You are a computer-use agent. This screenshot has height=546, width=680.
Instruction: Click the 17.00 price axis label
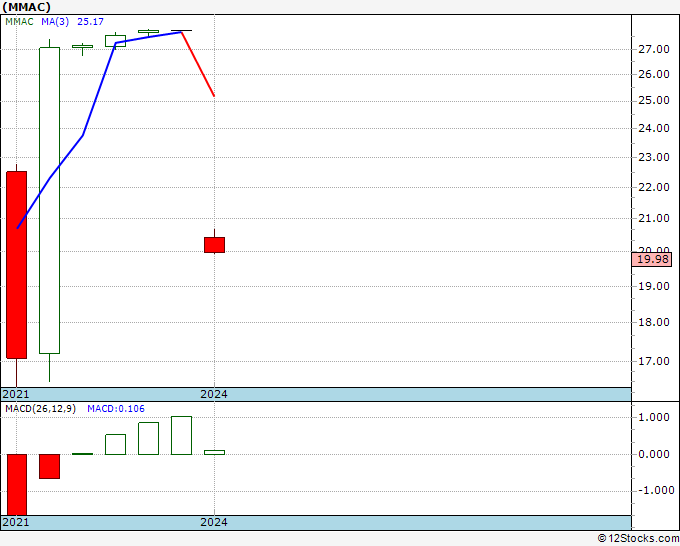(x=654, y=361)
